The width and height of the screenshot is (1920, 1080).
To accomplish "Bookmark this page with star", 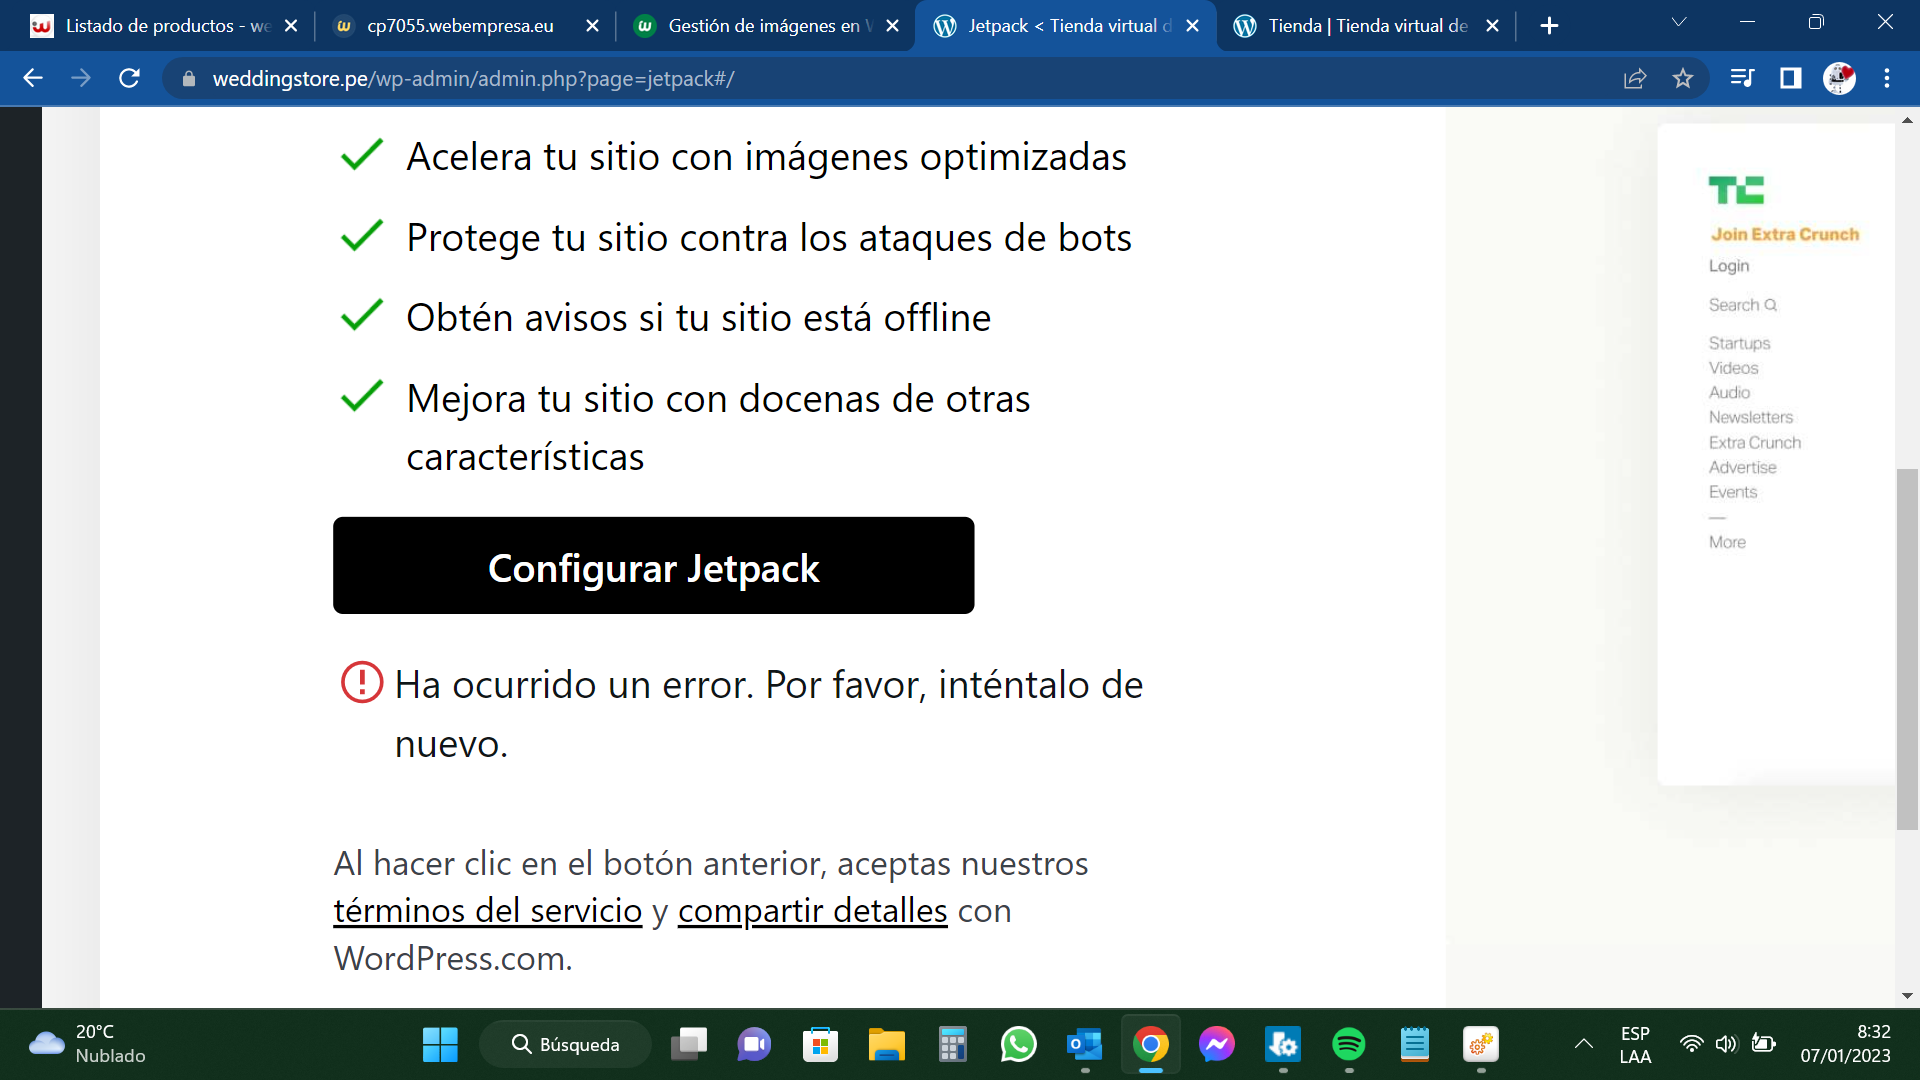I will tap(1683, 78).
